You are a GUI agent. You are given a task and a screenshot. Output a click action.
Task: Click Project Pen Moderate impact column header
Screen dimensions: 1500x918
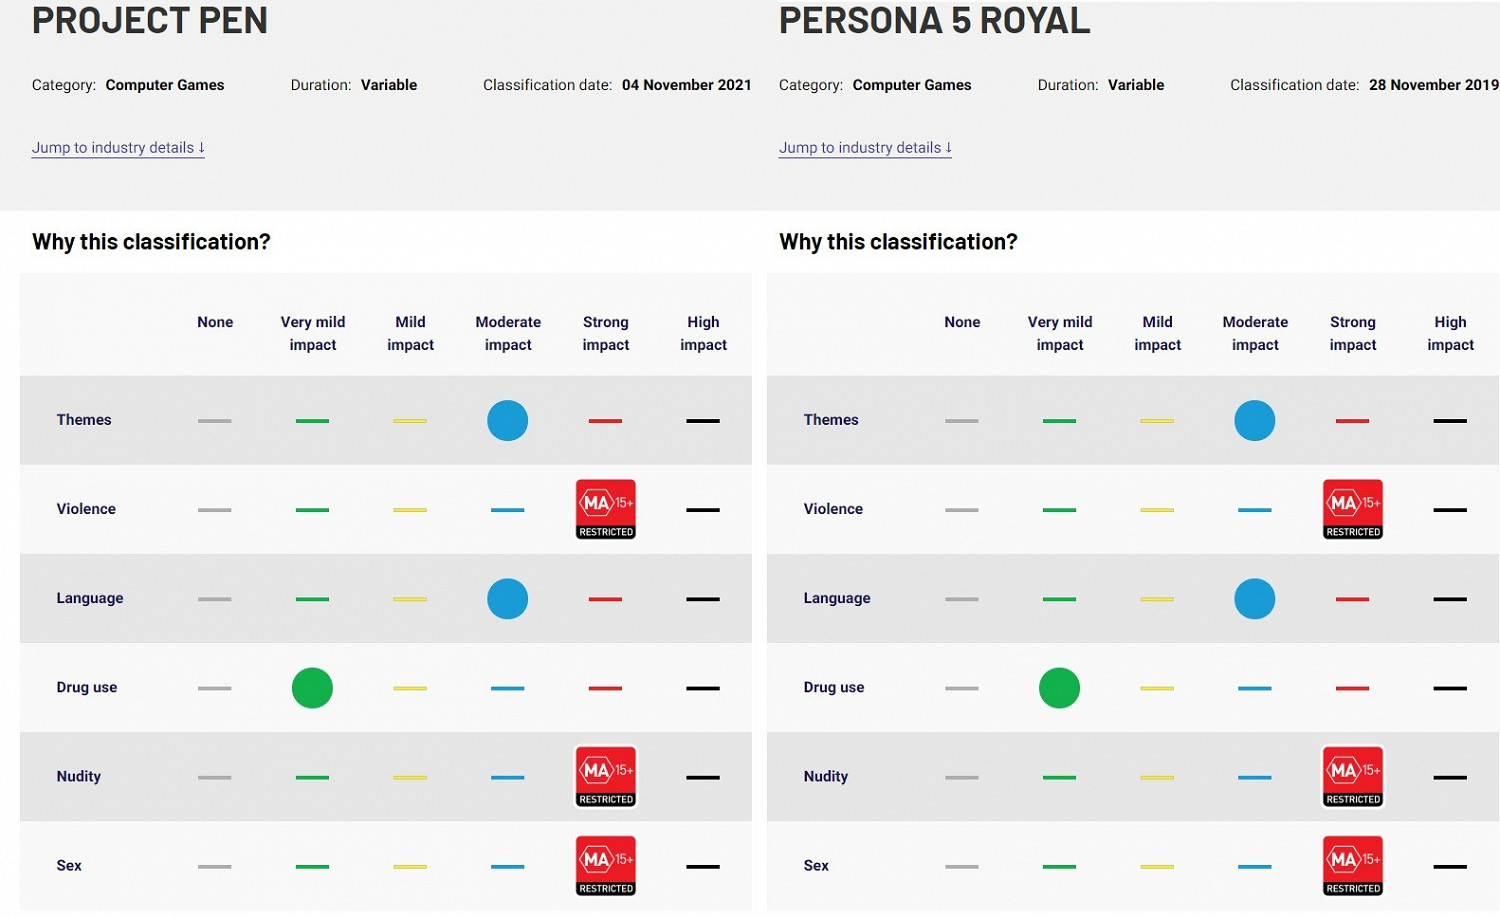coord(508,333)
